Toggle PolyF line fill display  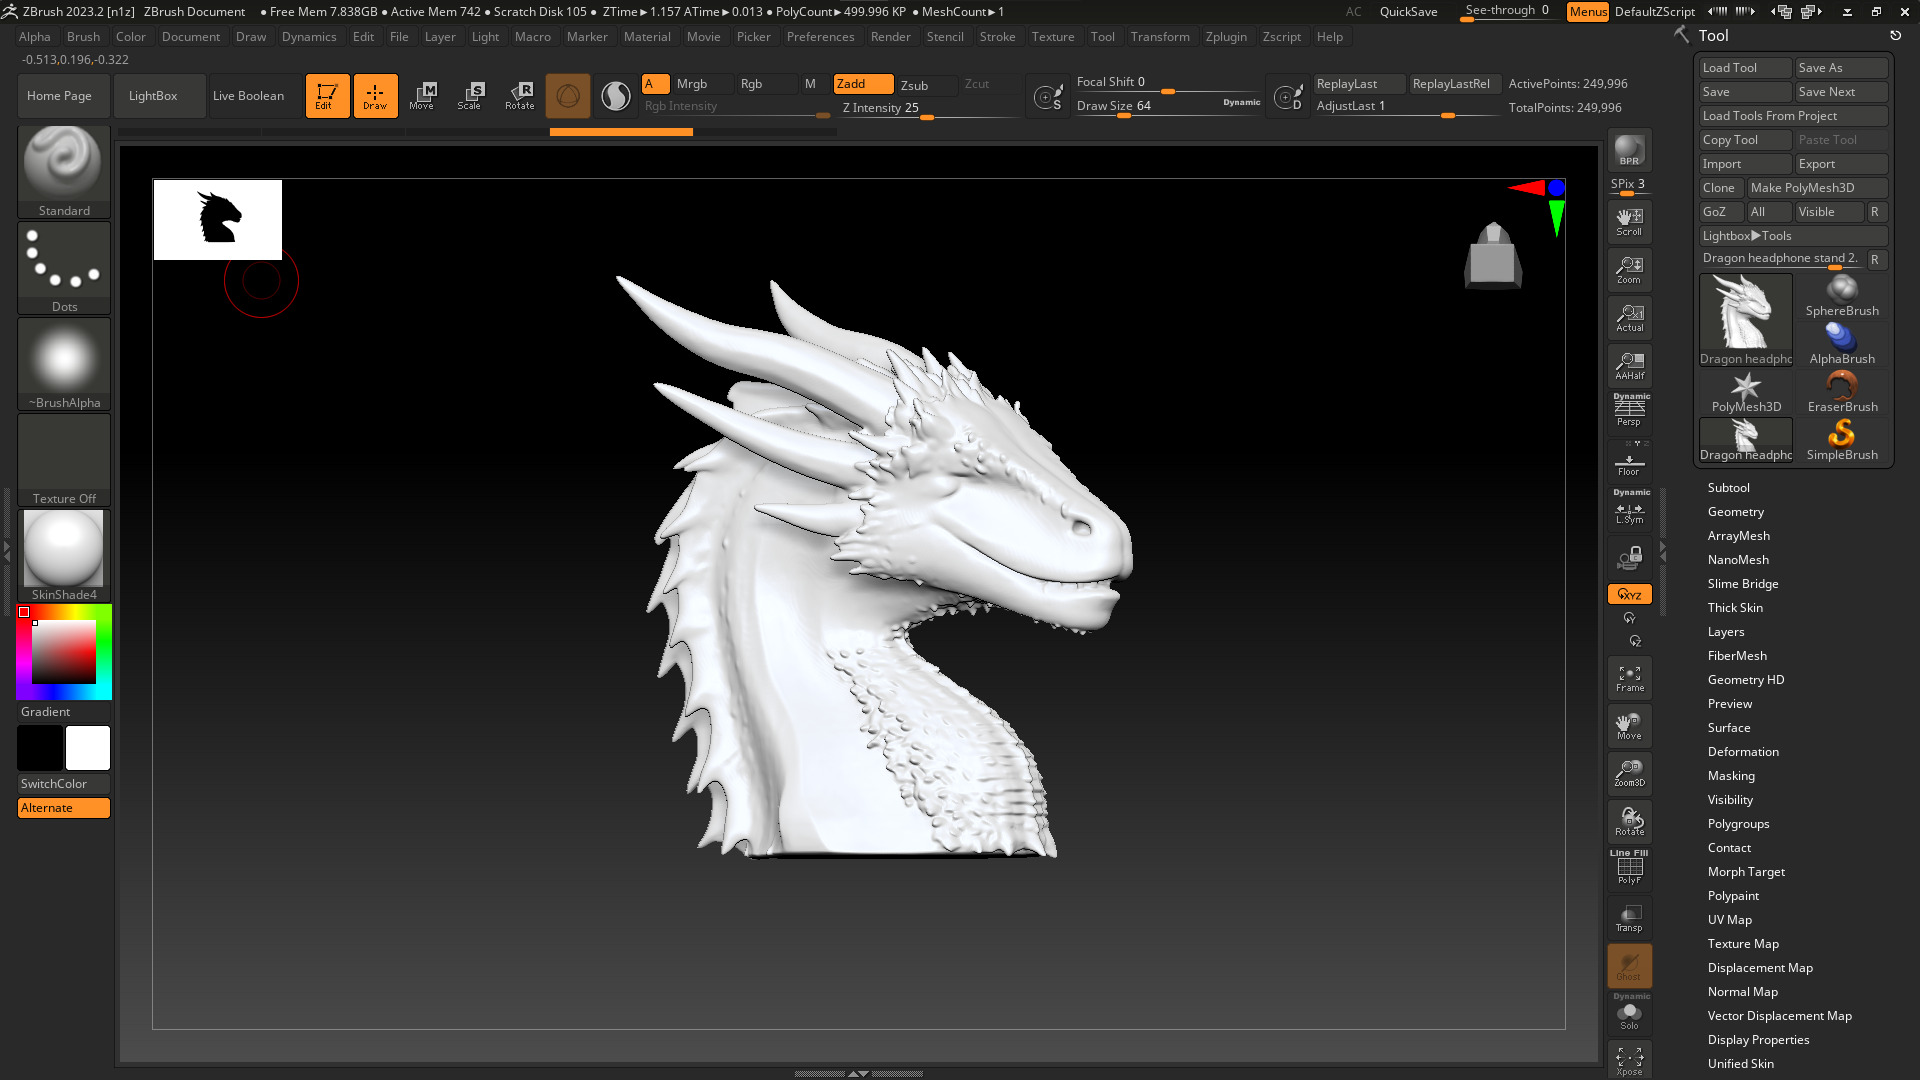click(1629, 869)
